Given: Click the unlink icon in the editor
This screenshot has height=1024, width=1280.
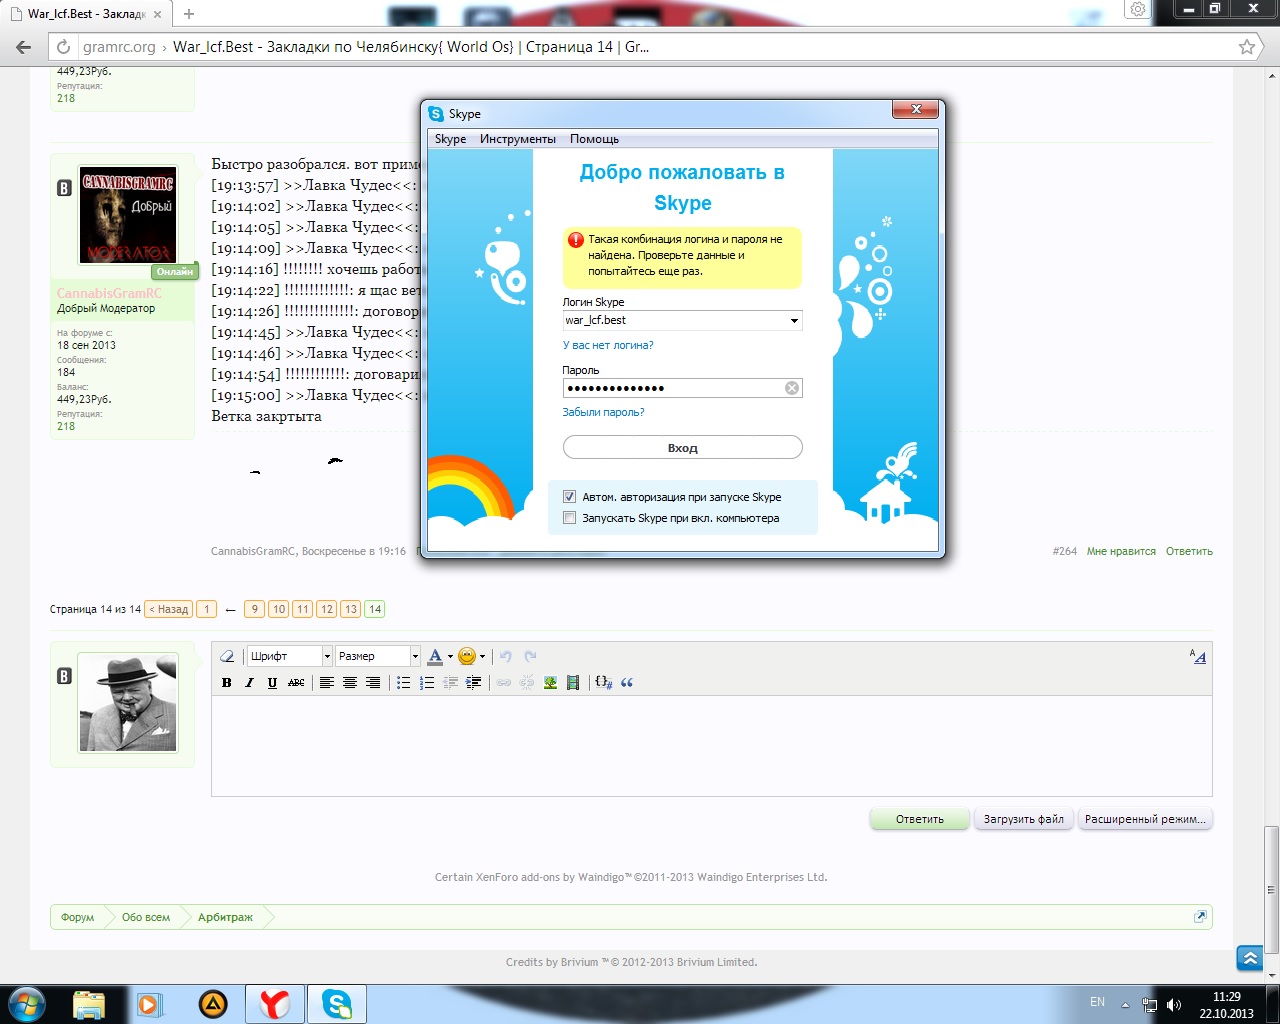Looking at the screenshot, I should 527,683.
